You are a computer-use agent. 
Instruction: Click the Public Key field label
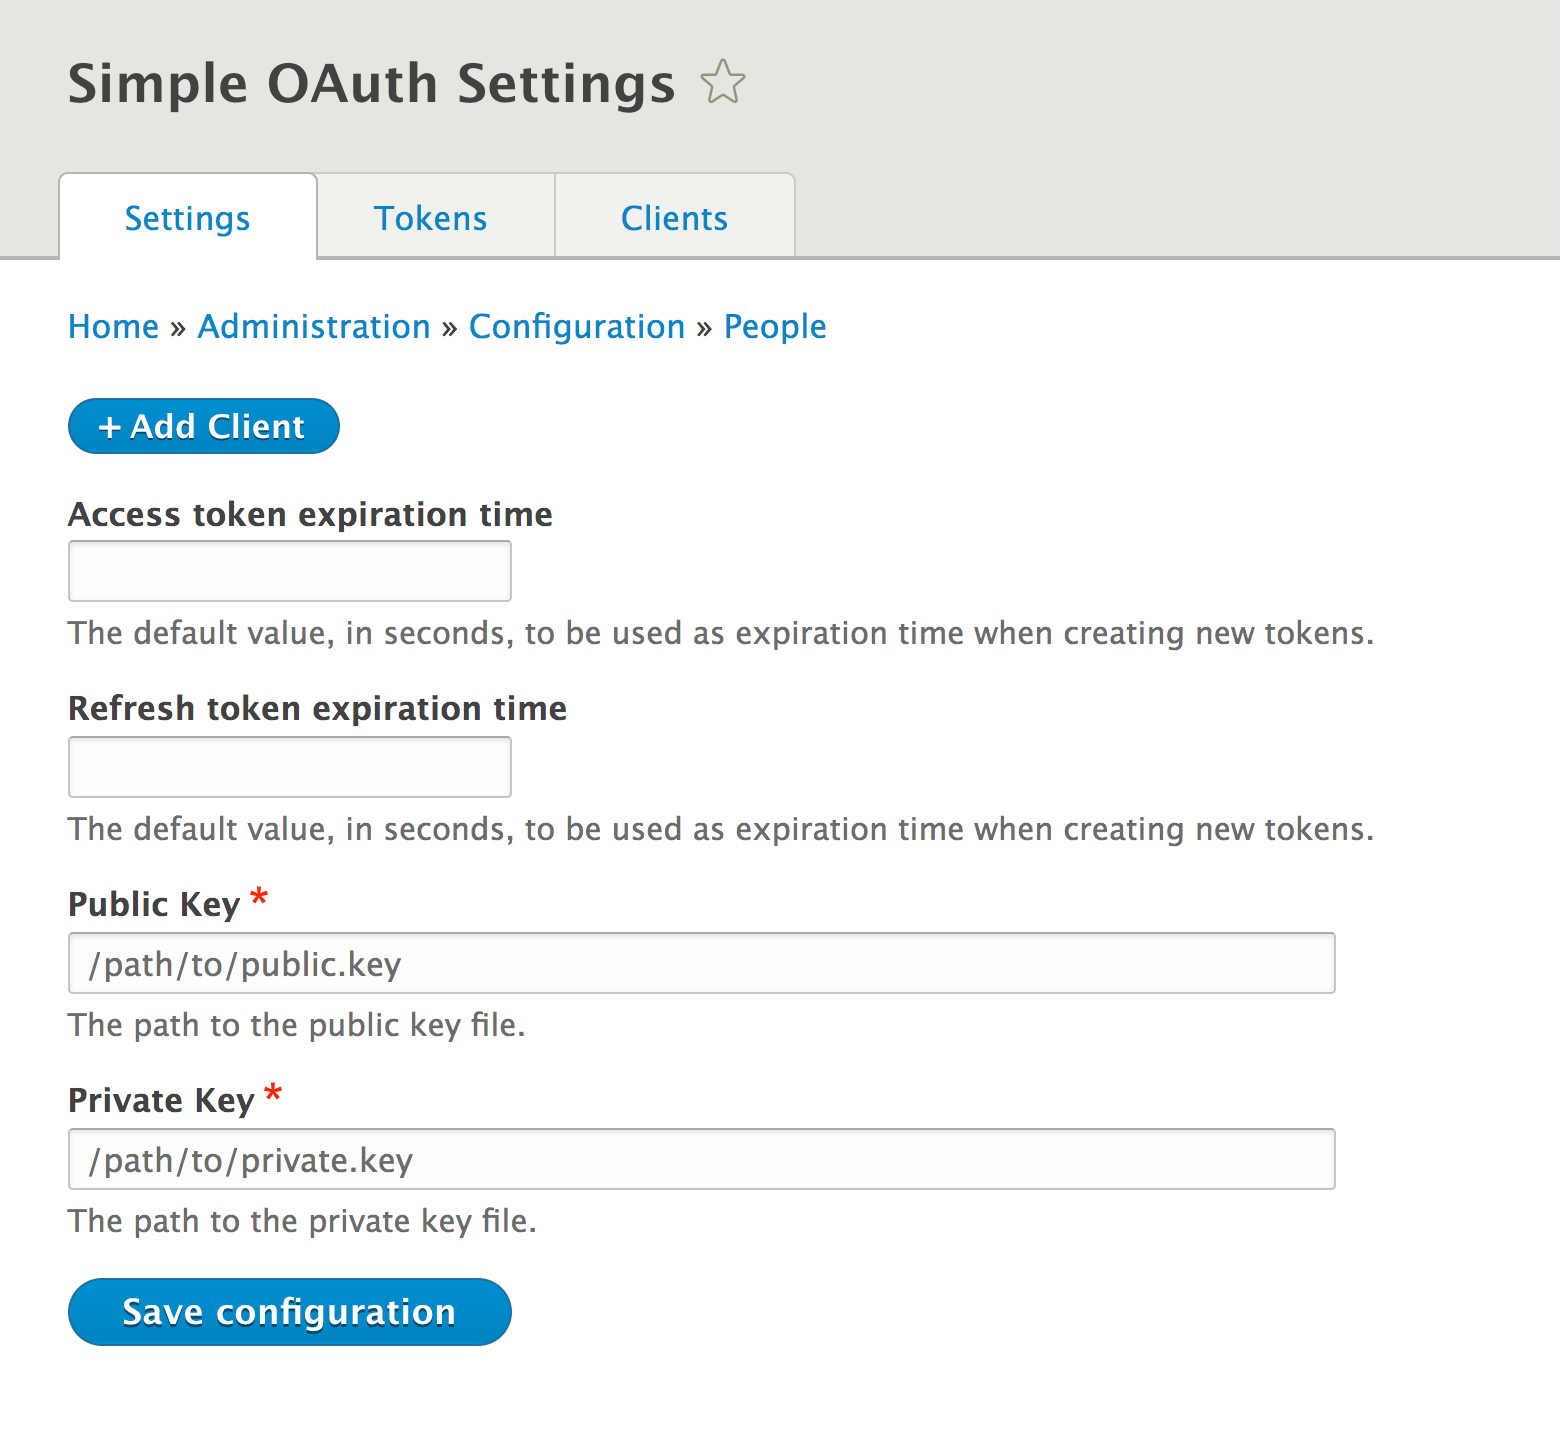coord(154,904)
